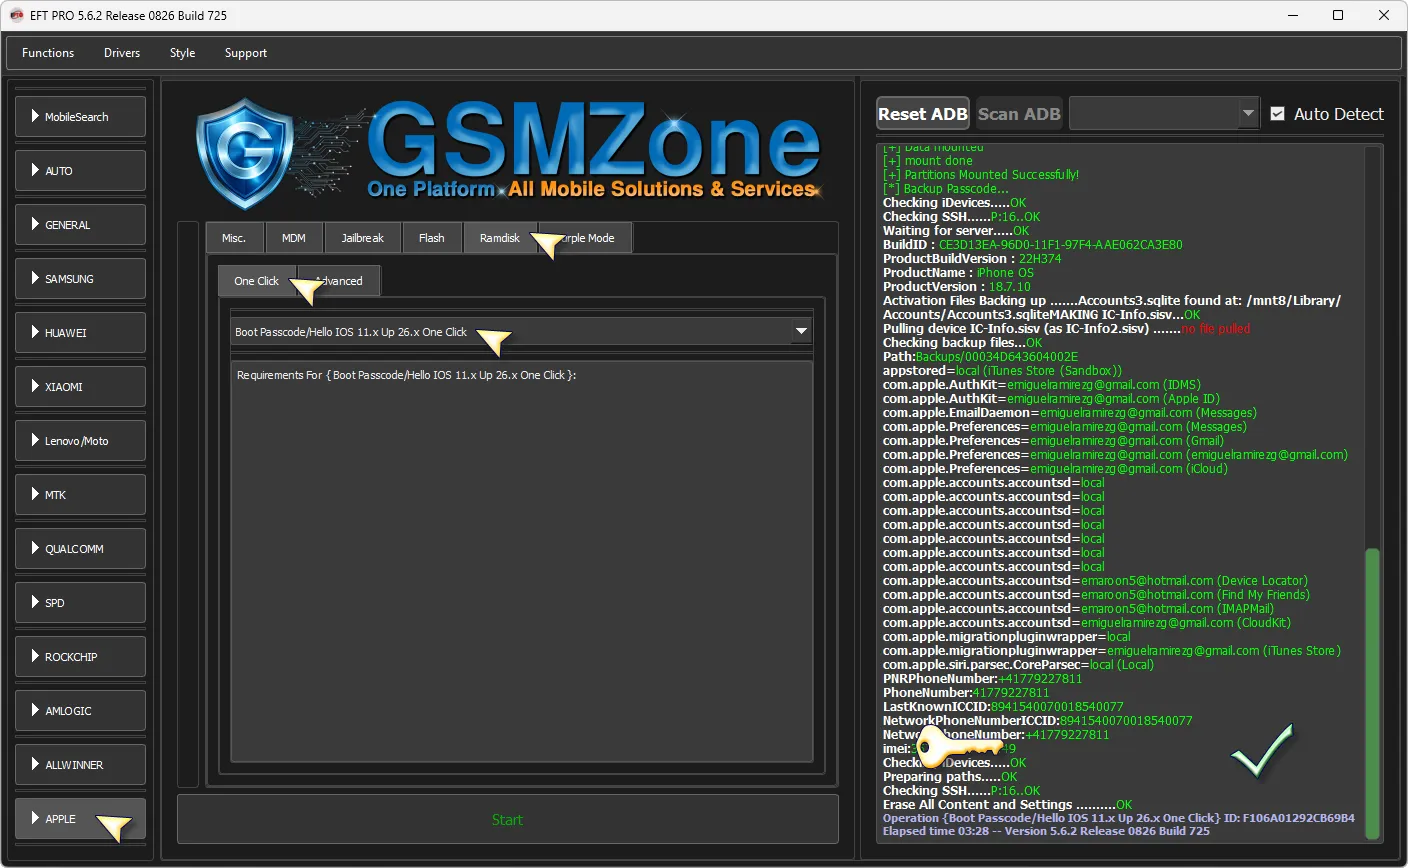Open the ROCKCHIP sidebar section

(80, 657)
